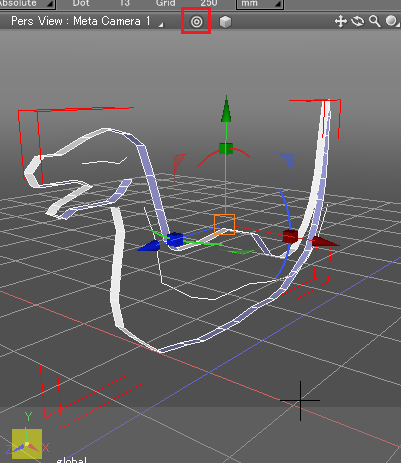Click the concentric-circle target icon in view header
The width and height of the screenshot is (401, 463).
pyautogui.click(x=196, y=22)
